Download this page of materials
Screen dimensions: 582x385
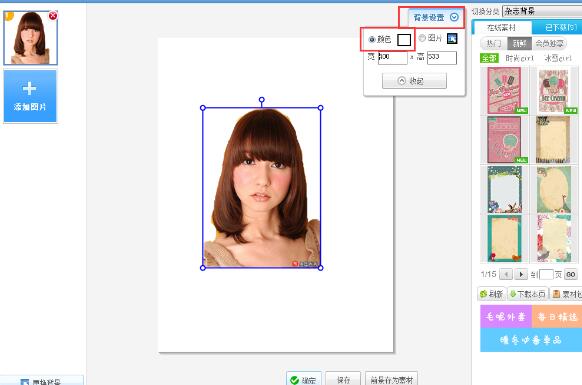point(528,294)
